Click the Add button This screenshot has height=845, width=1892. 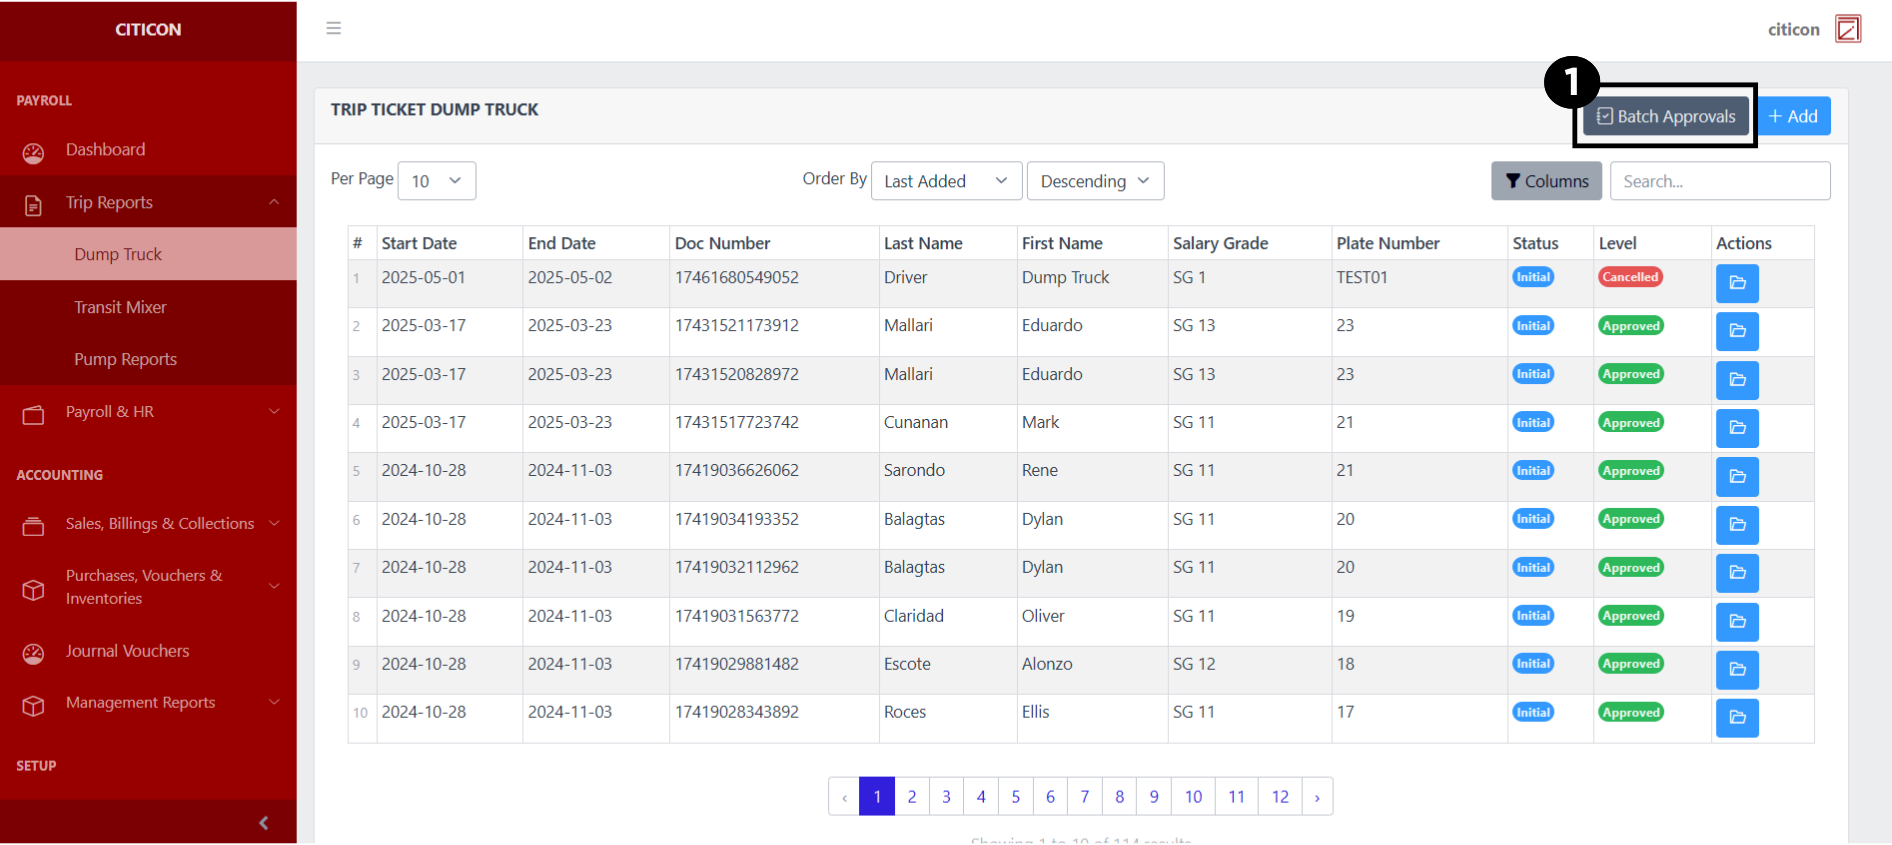pos(1793,117)
